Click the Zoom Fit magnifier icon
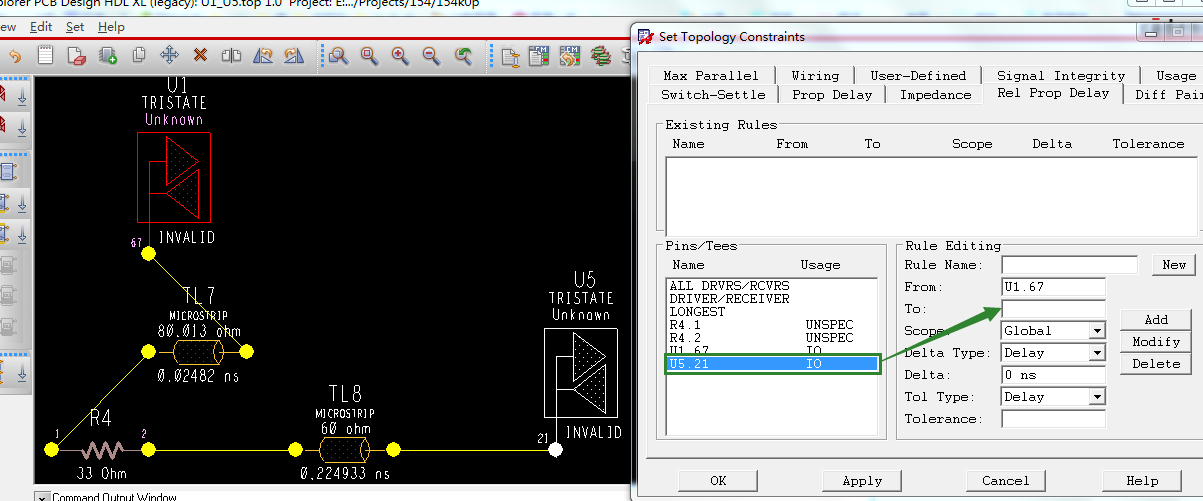 coord(338,56)
